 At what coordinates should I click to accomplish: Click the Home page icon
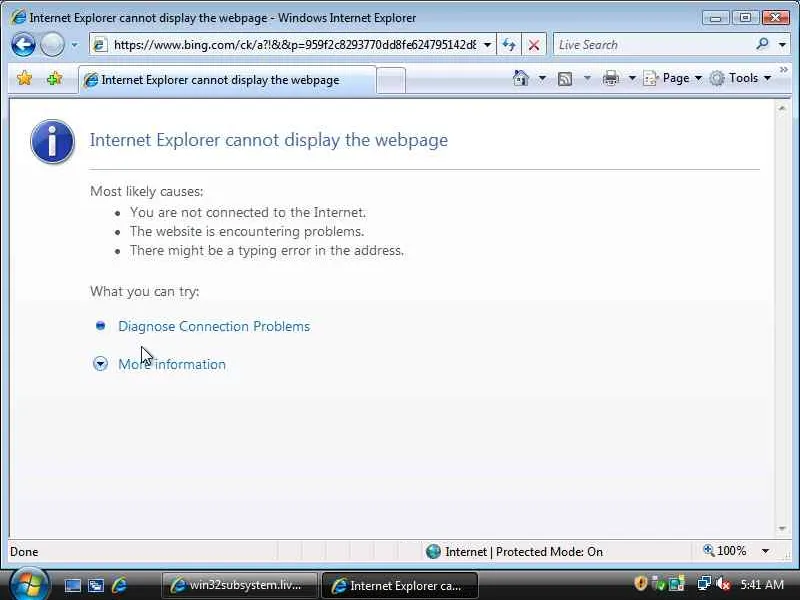[x=521, y=78]
